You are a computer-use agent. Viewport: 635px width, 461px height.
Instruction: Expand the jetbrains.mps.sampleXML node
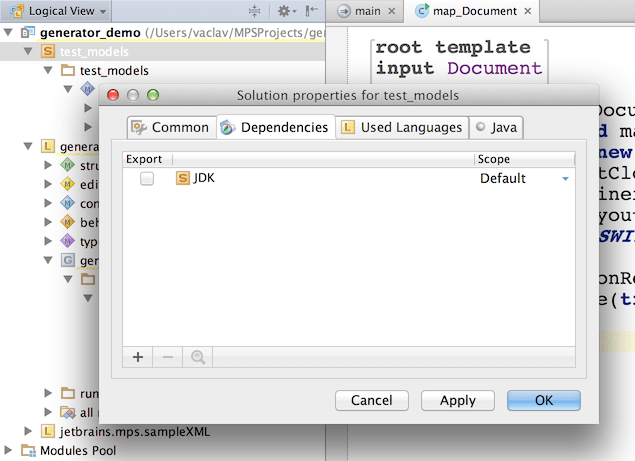[28, 431]
